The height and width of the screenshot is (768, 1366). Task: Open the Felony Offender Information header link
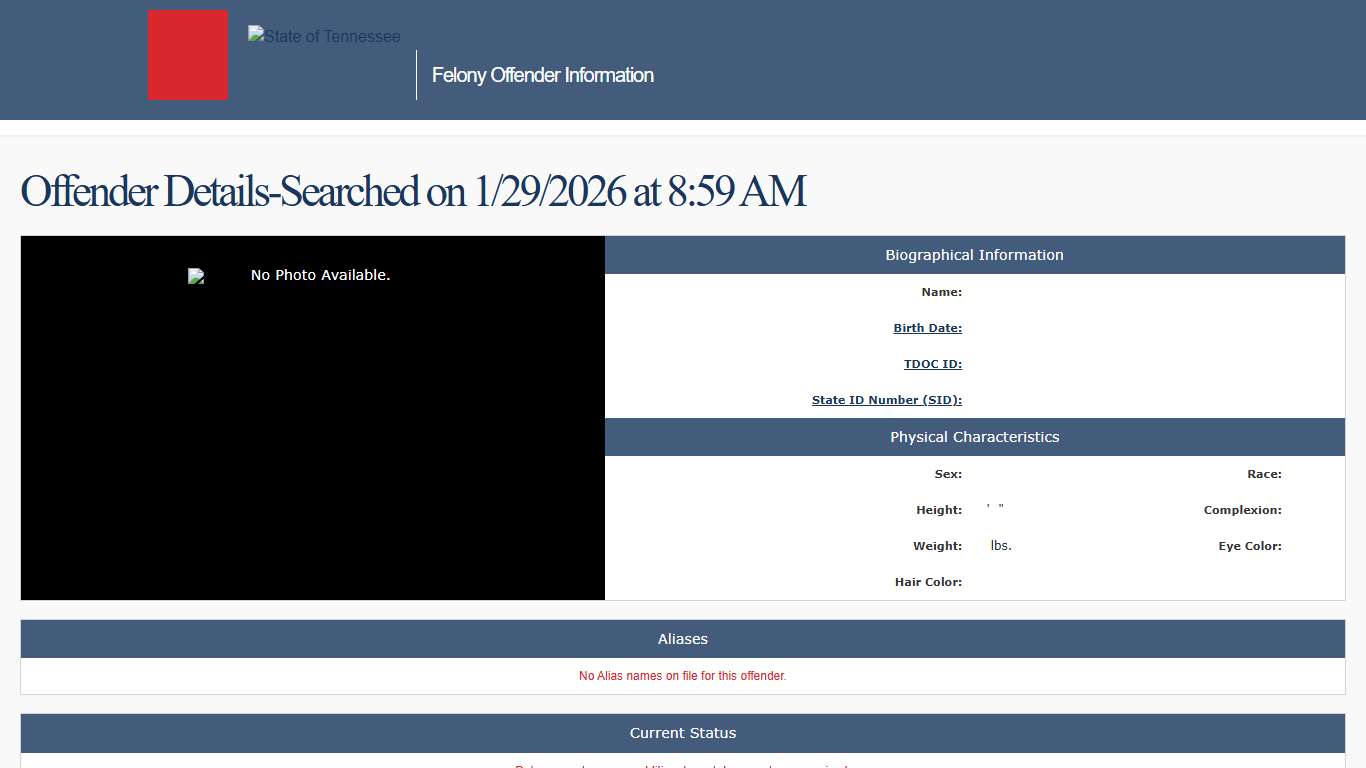pos(542,75)
